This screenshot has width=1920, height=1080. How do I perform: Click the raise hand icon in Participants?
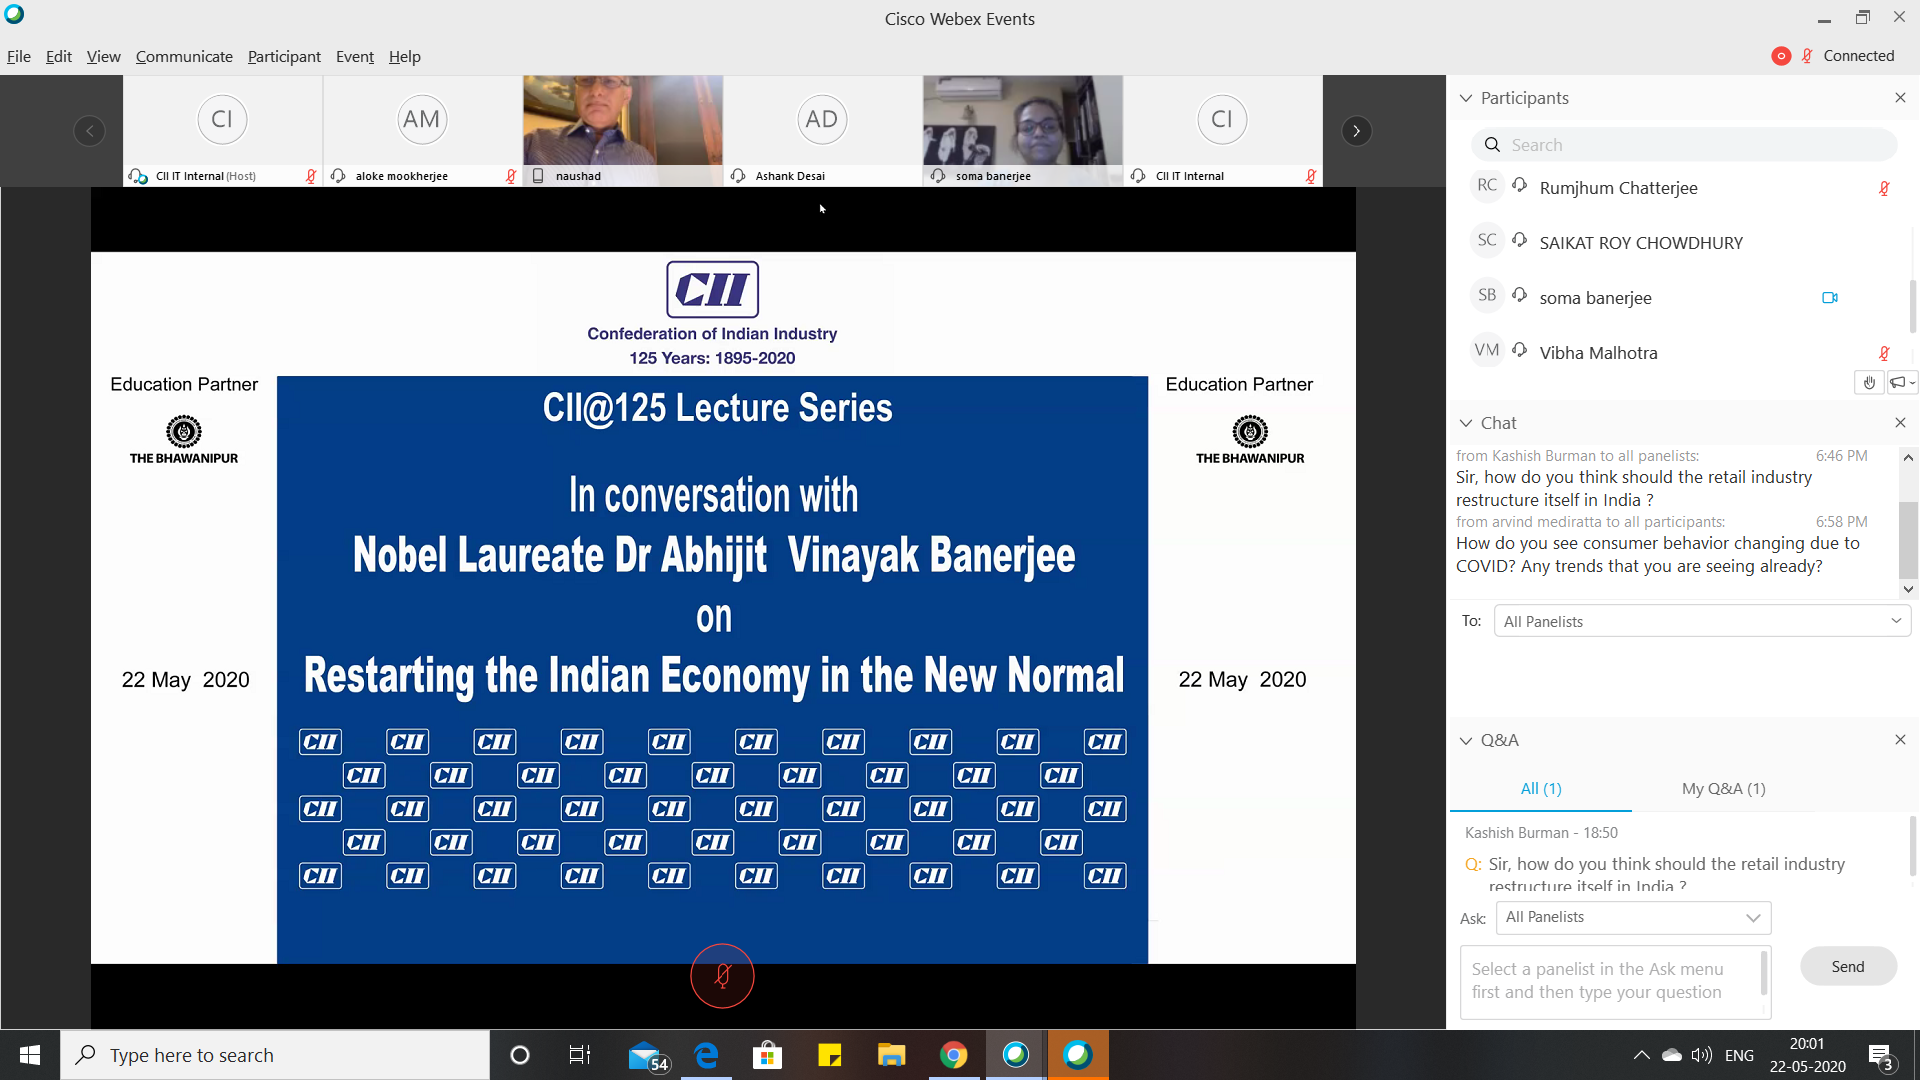(x=1869, y=383)
